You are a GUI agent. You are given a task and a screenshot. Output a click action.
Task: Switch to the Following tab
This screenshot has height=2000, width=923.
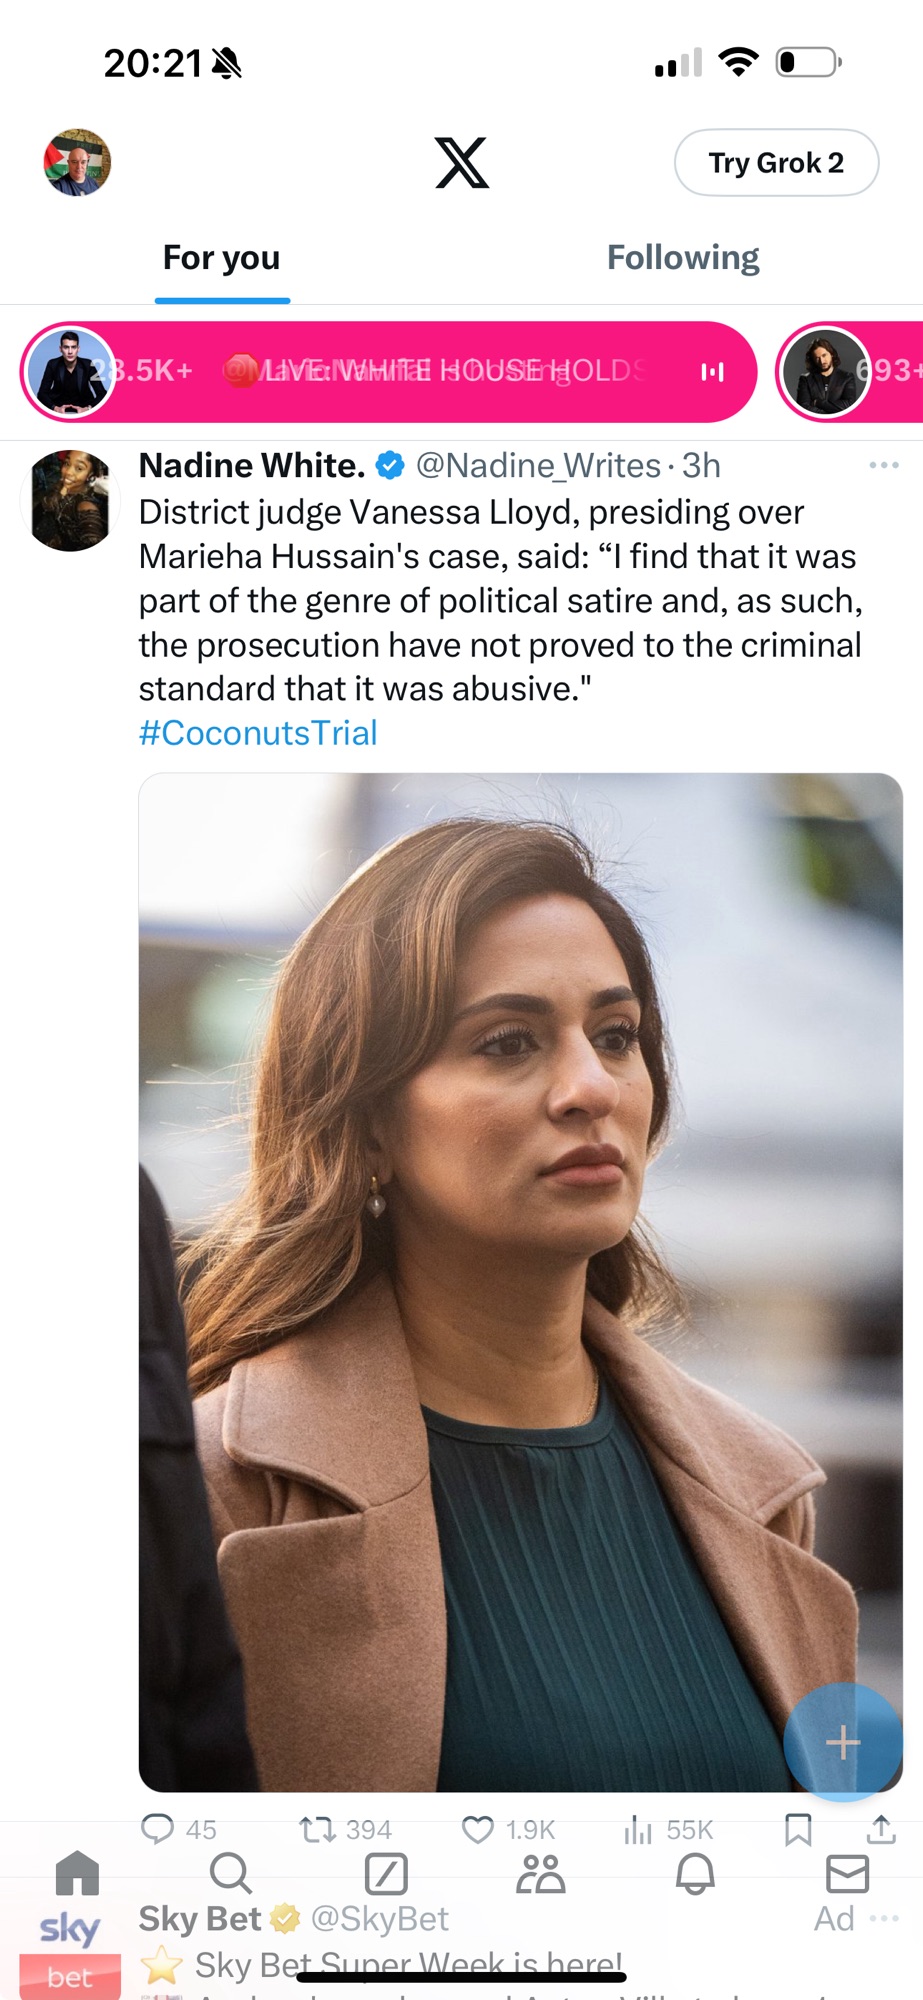pyautogui.click(x=683, y=258)
